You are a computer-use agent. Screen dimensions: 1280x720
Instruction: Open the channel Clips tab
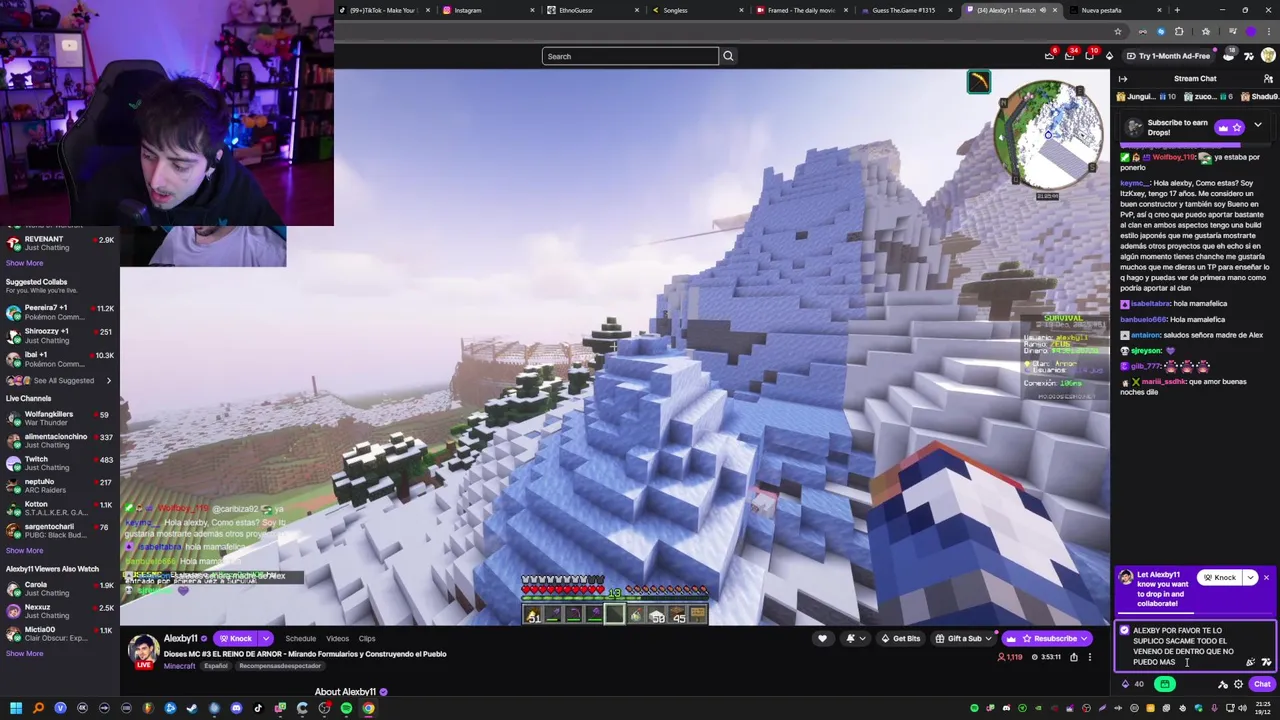coord(367,639)
